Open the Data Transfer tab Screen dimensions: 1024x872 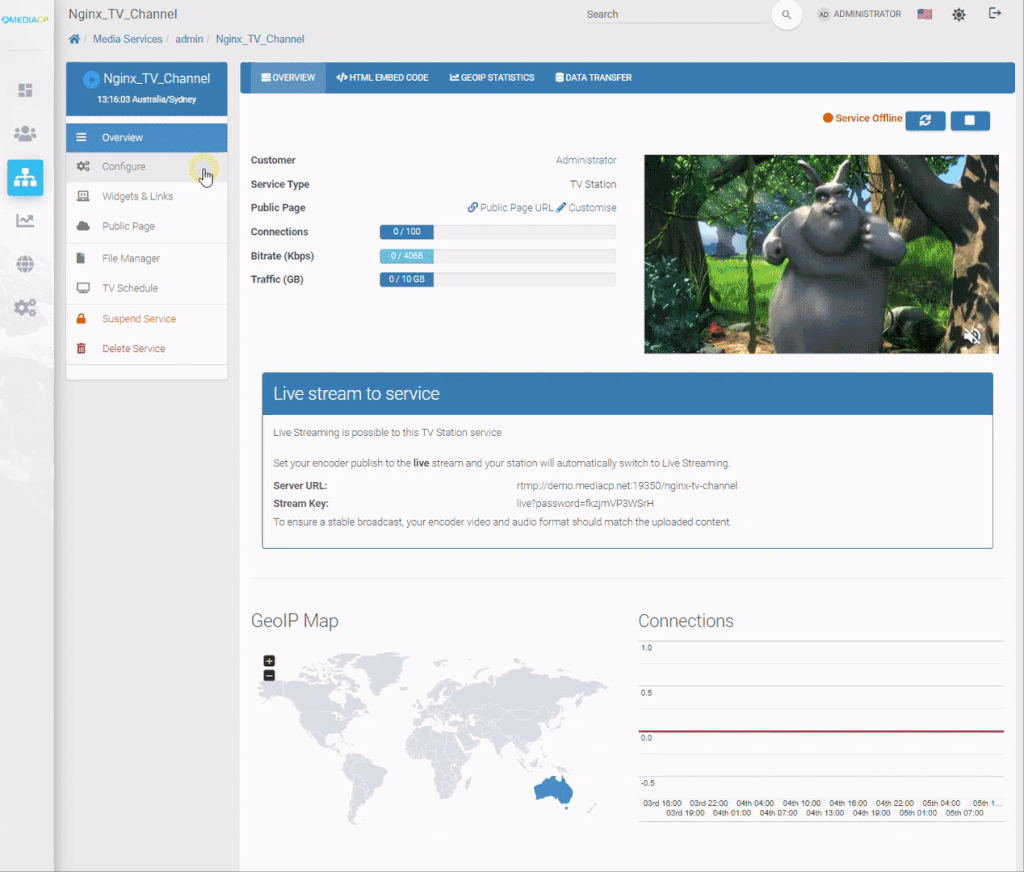pos(593,78)
